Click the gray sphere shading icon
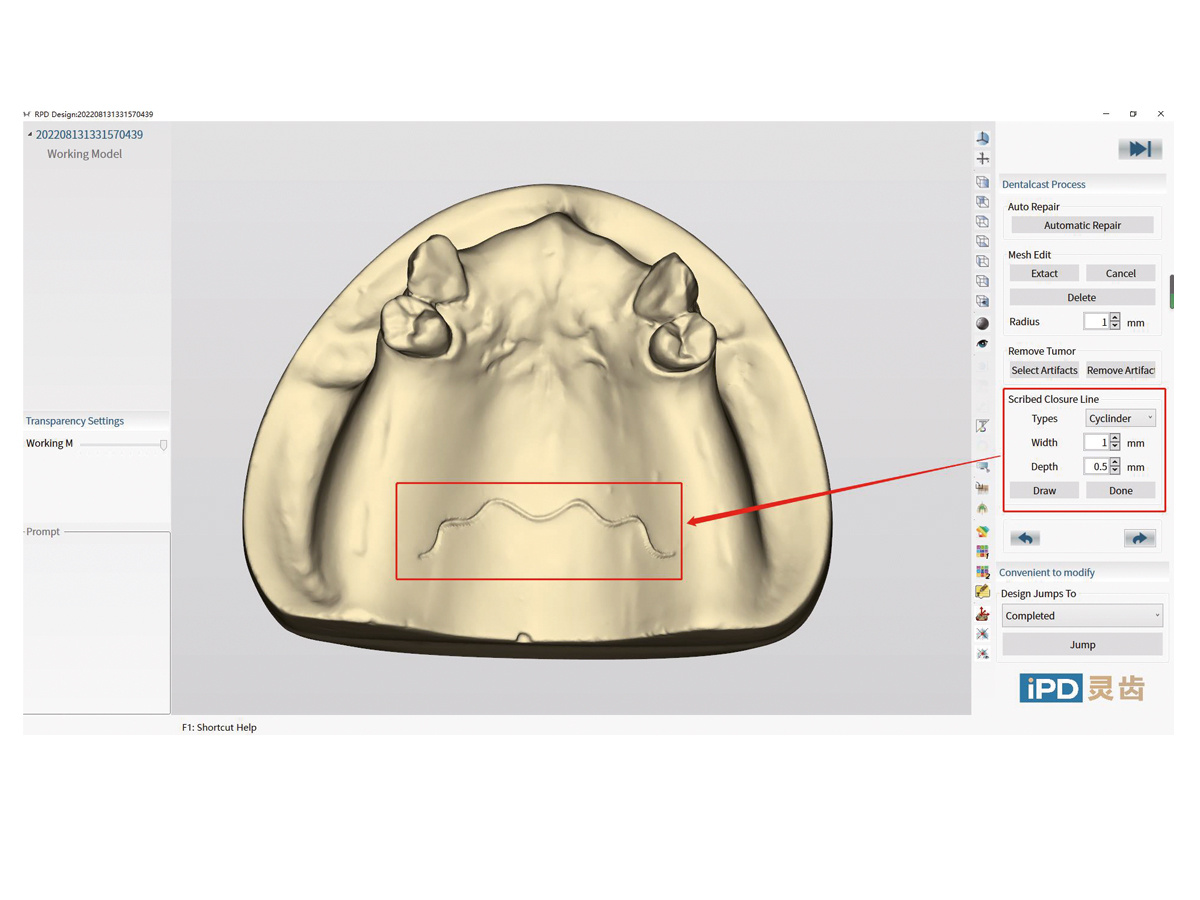Screen dimensions: 1200x900 point(983,323)
